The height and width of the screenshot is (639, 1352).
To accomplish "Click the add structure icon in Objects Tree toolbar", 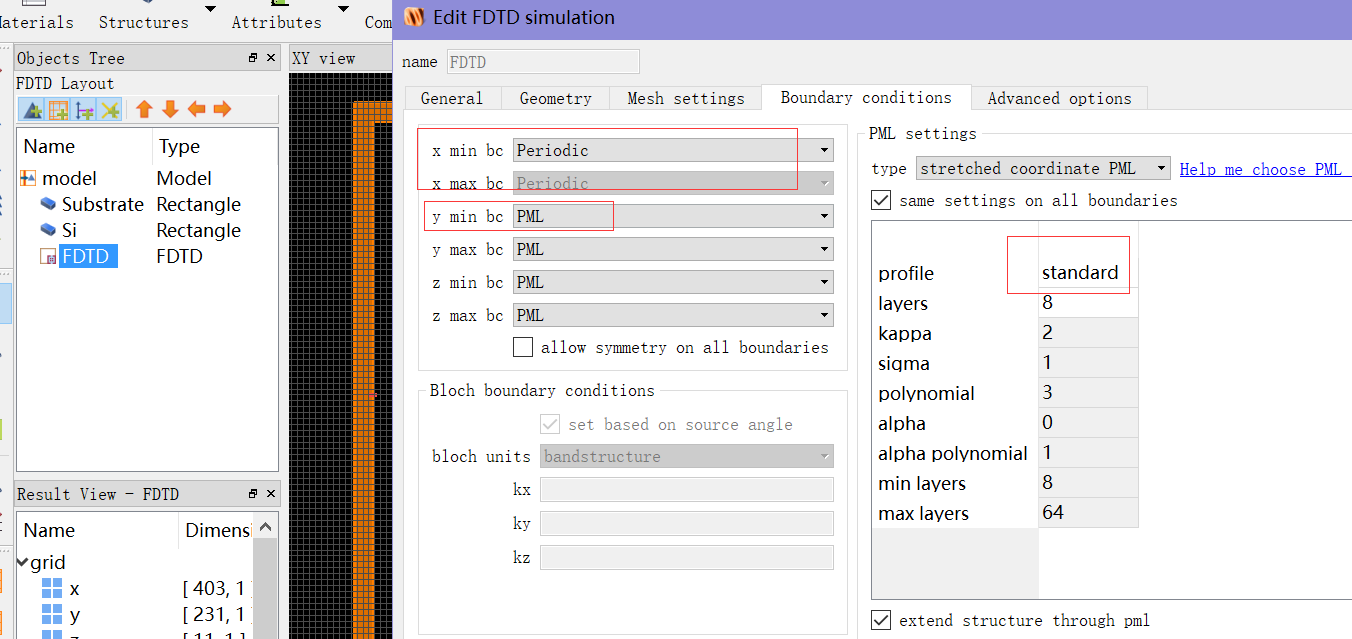I will (x=31, y=109).
